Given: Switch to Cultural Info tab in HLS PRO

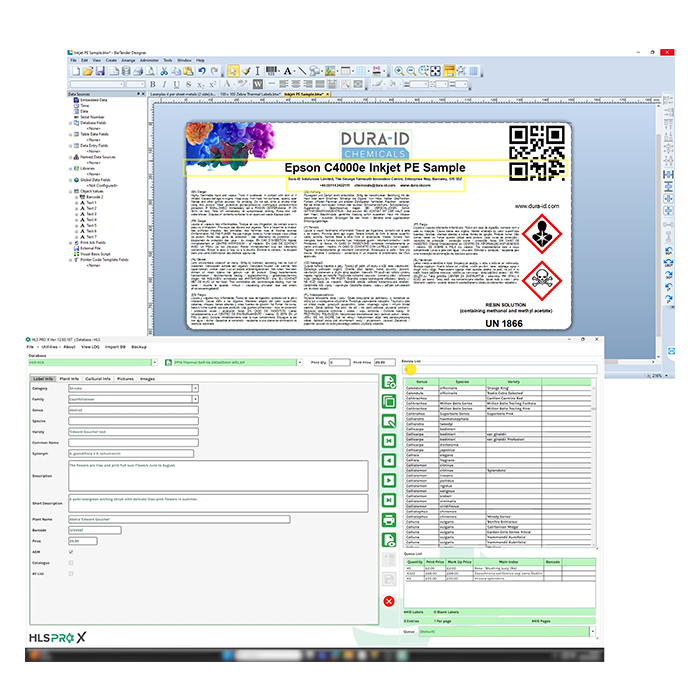Looking at the screenshot, I should [x=98, y=379].
